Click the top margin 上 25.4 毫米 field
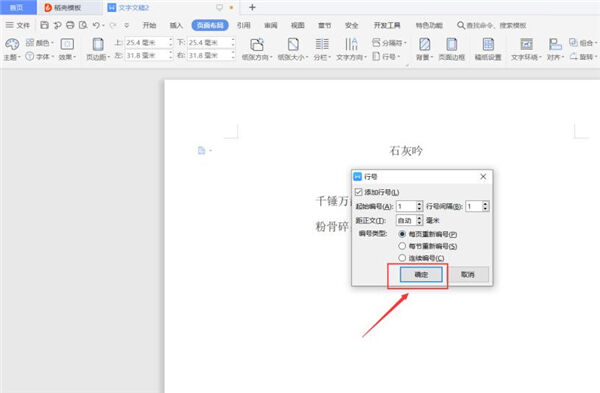Screen dimensions: 600x393 click(x=147, y=42)
